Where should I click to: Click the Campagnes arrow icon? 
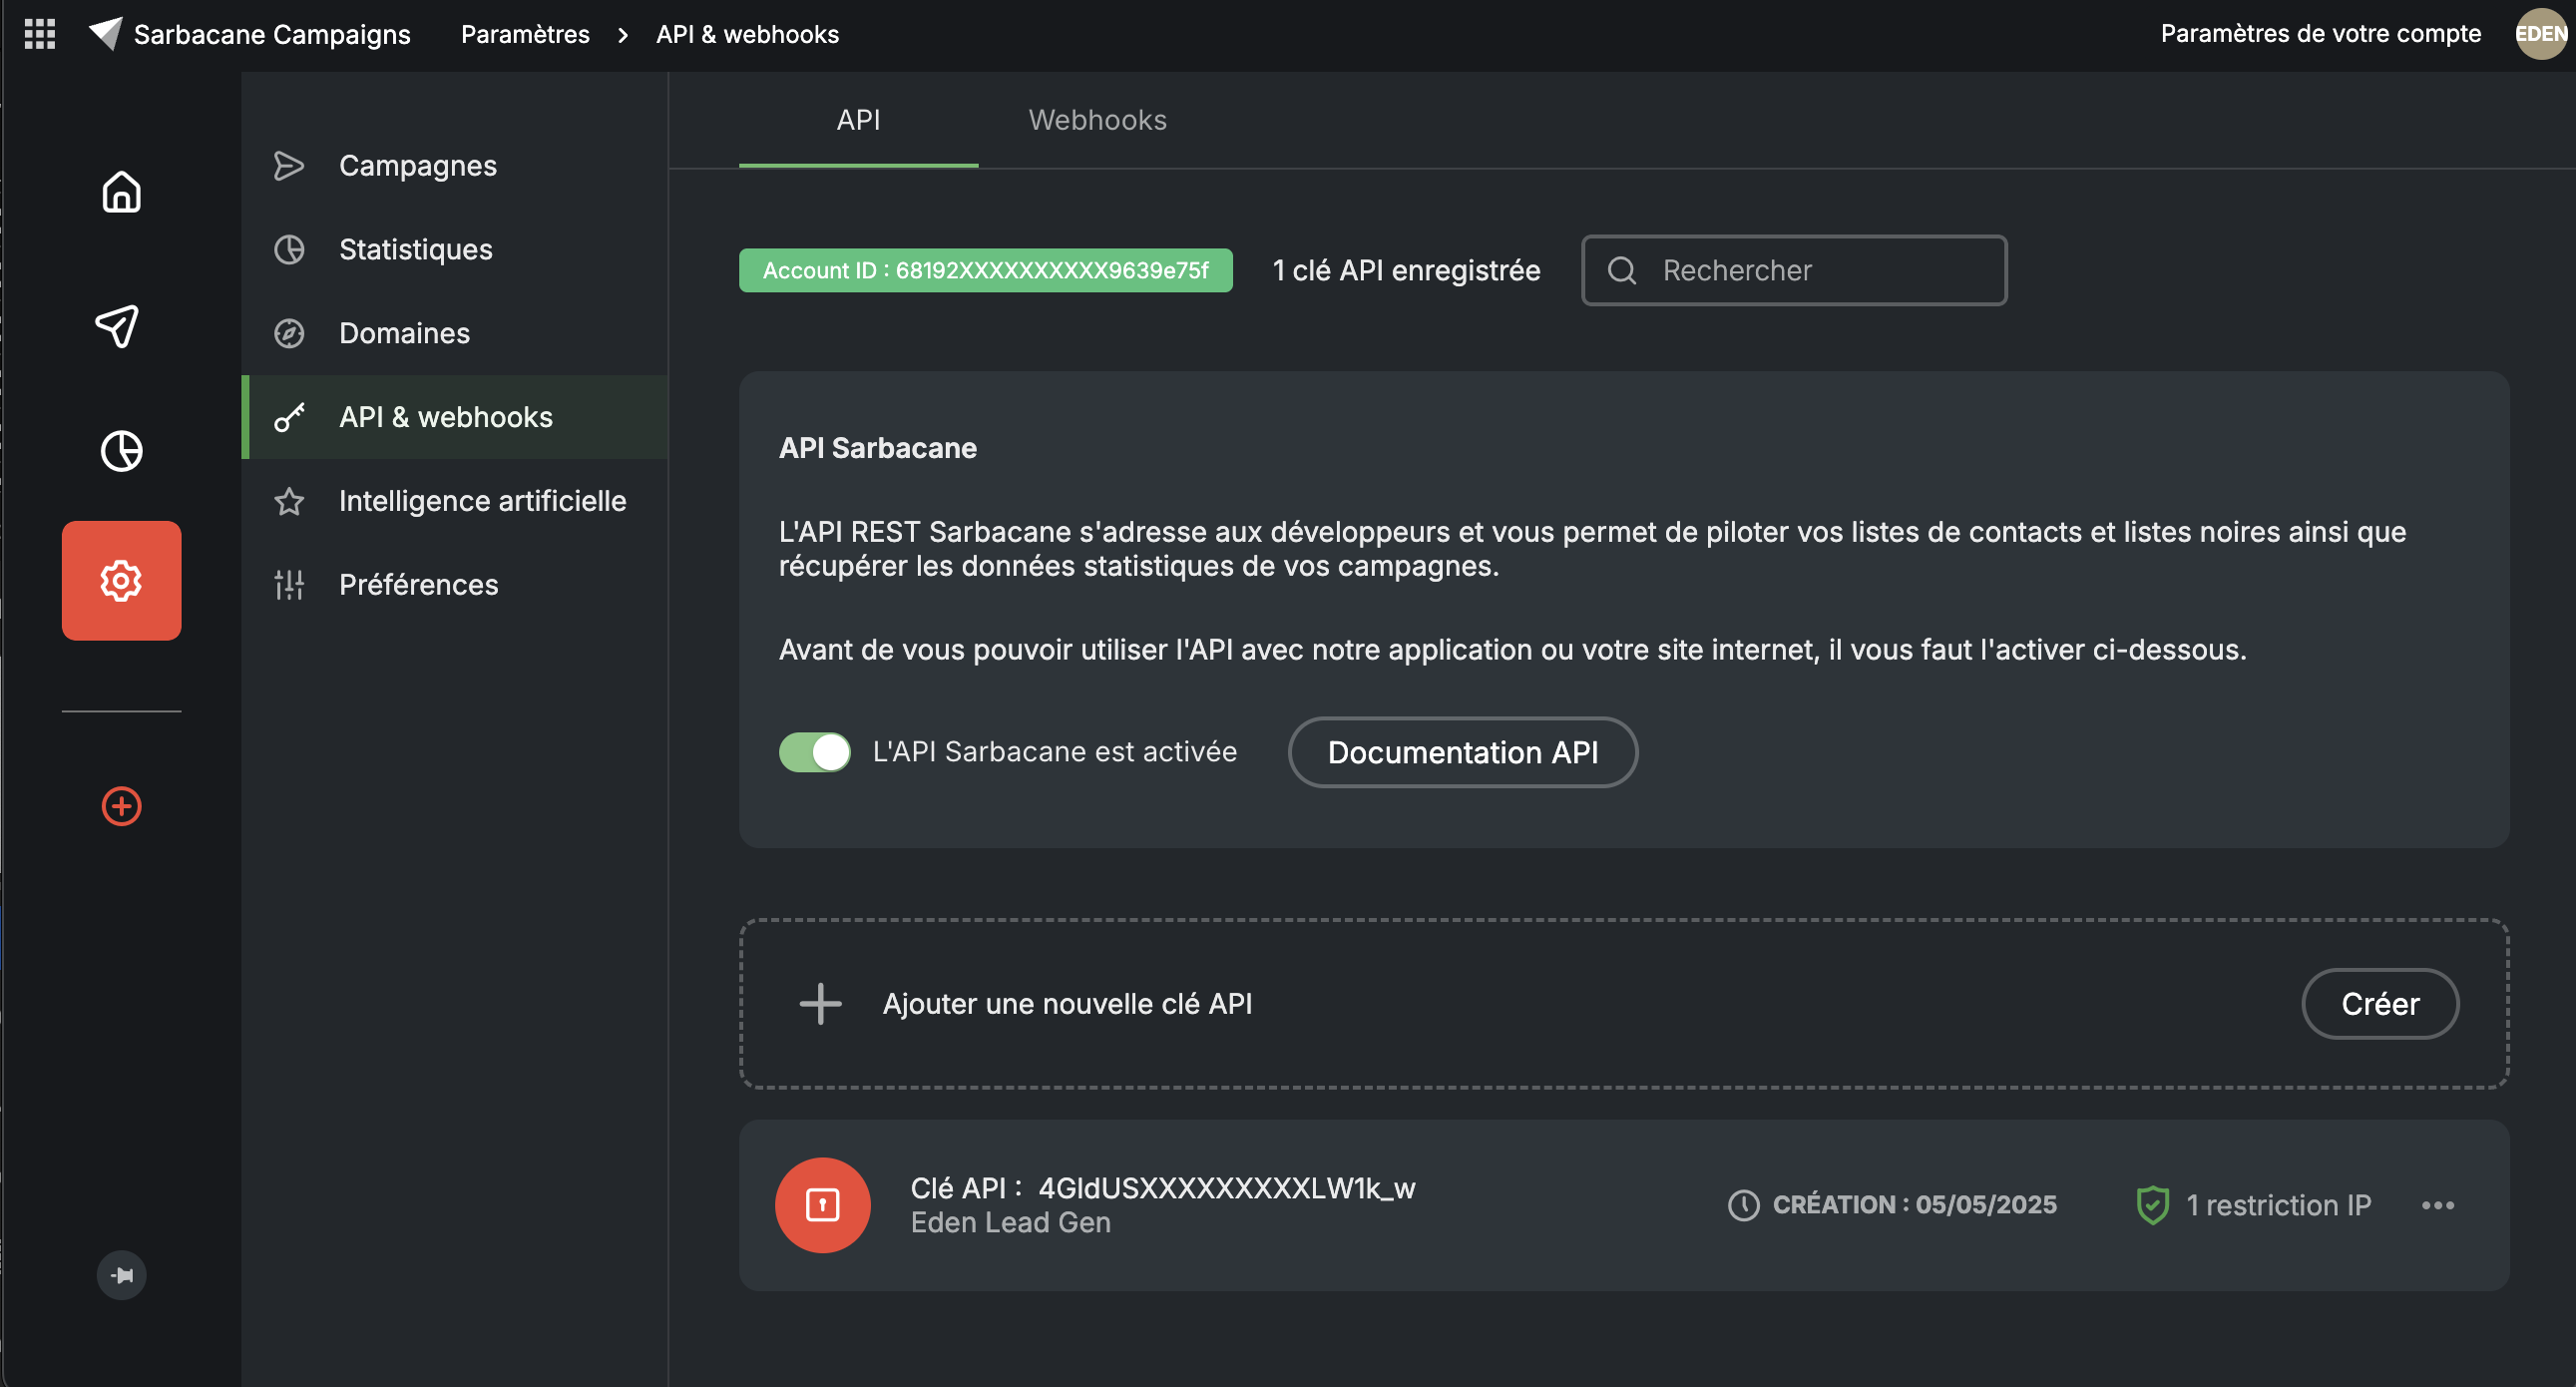289,165
